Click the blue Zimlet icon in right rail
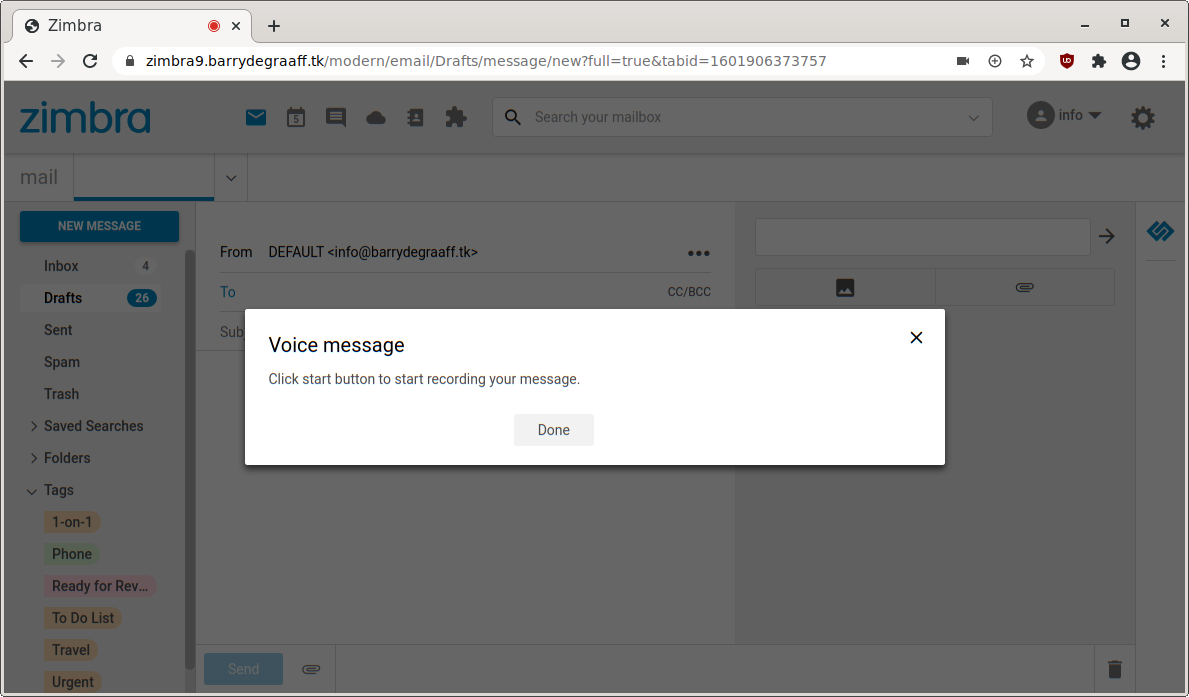1189x697 pixels. pos(1160,231)
